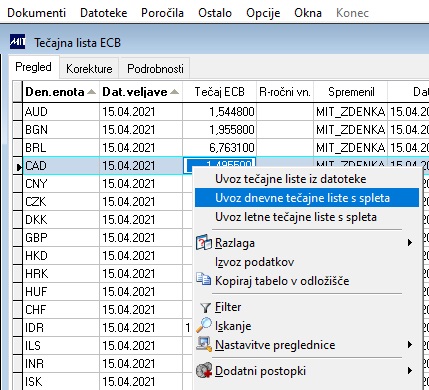Switch to the Podrobnosti tab

155,69
